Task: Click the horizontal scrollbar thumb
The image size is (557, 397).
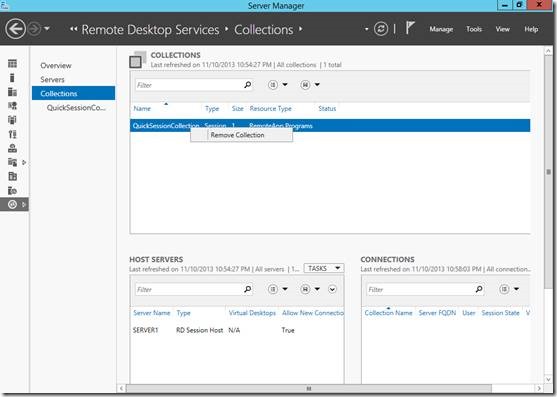Action: pos(309,388)
